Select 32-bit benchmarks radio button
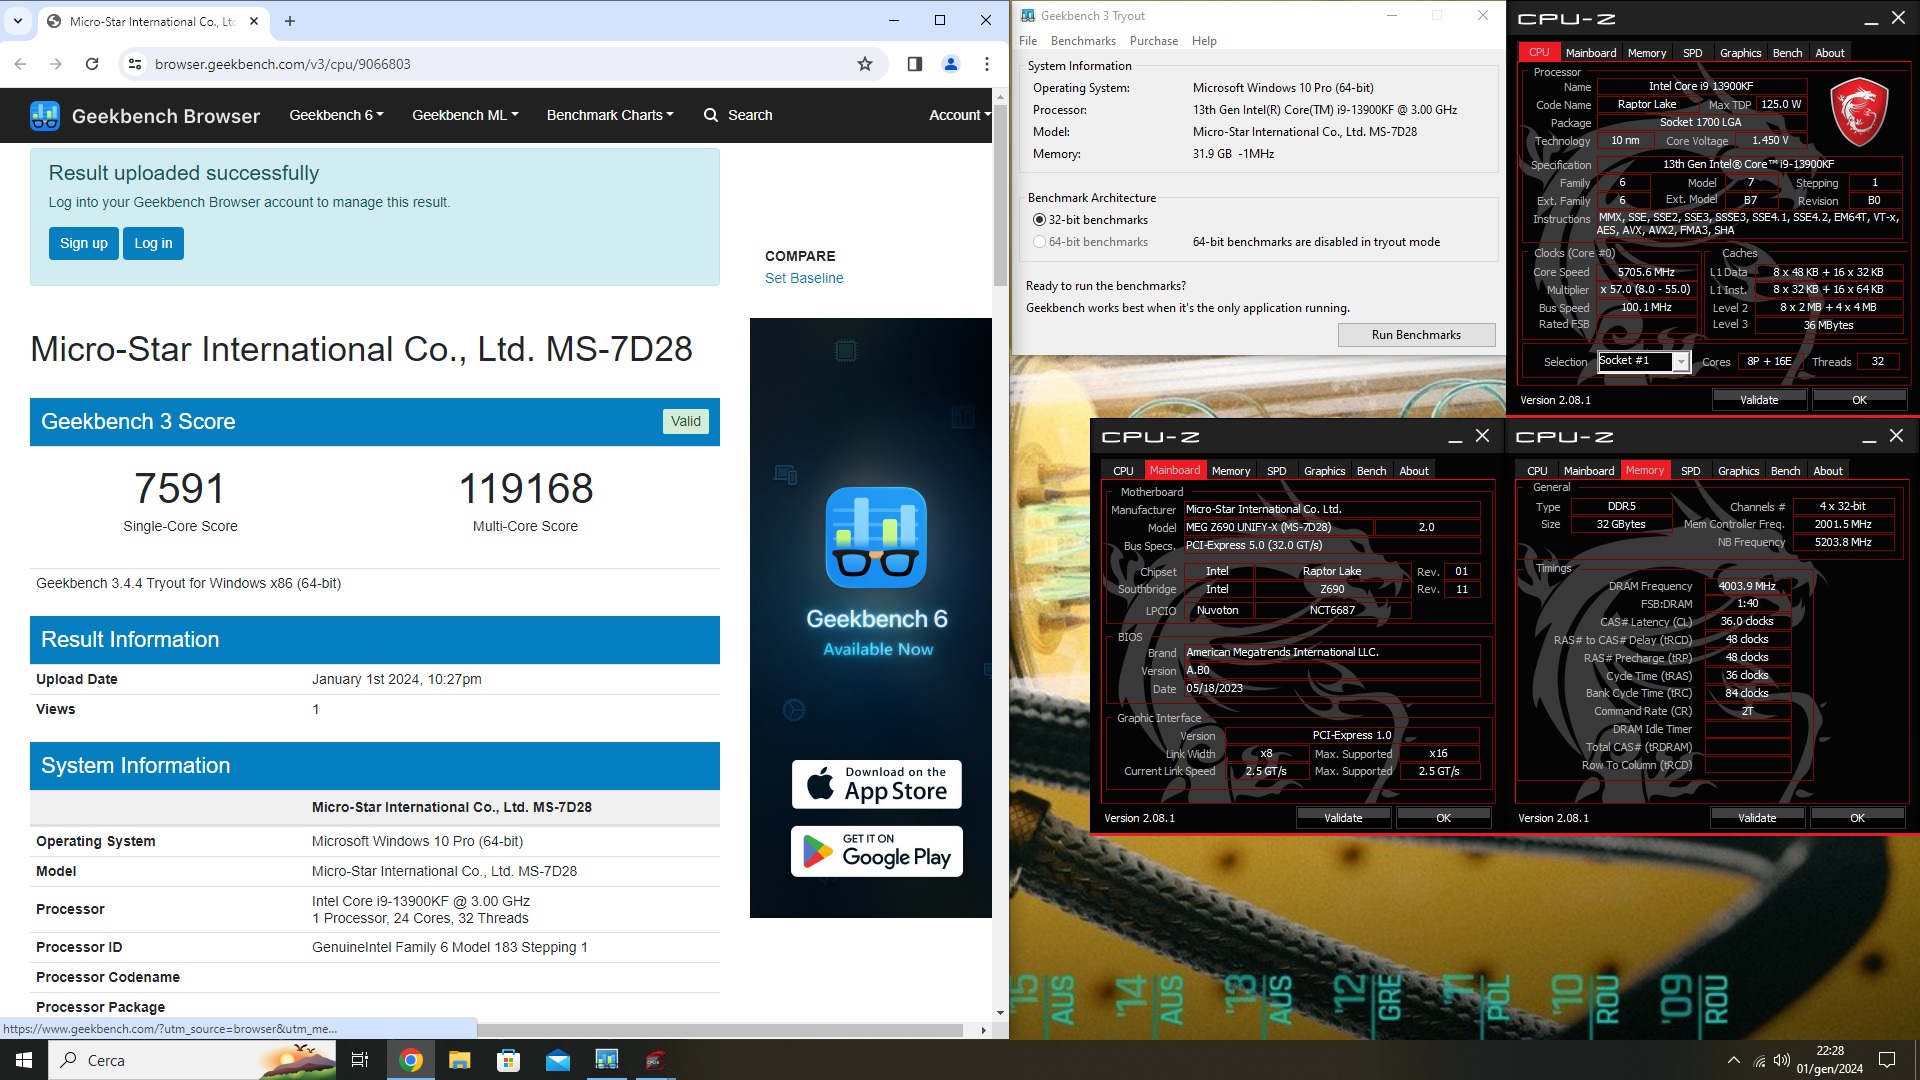The height and width of the screenshot is (1080, 1920). (x=1039, y=220)
